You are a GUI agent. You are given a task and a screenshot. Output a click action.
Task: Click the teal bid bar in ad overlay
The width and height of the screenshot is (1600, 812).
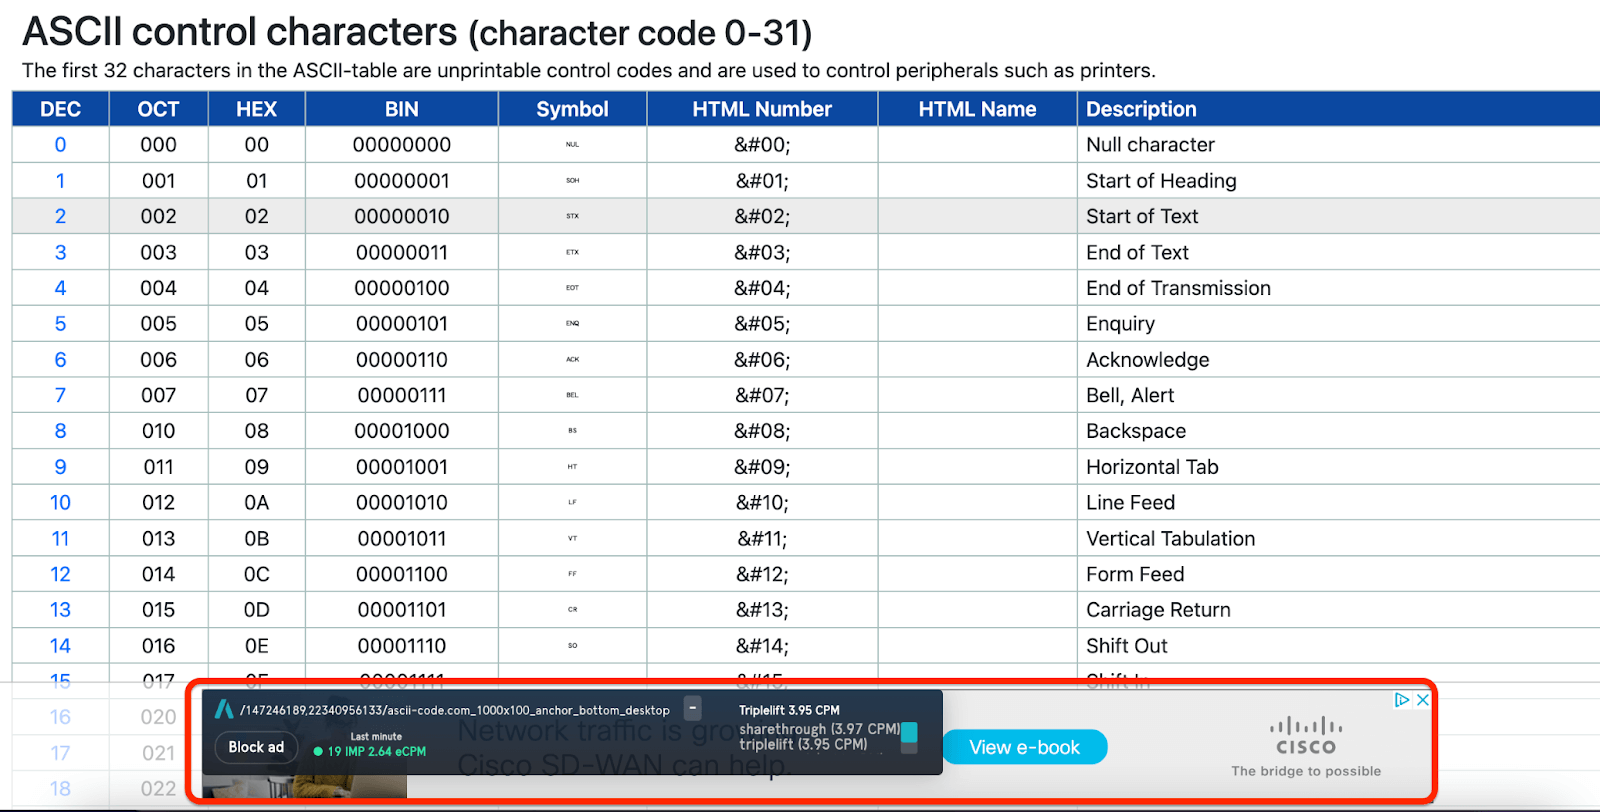(x=909, y=733)
